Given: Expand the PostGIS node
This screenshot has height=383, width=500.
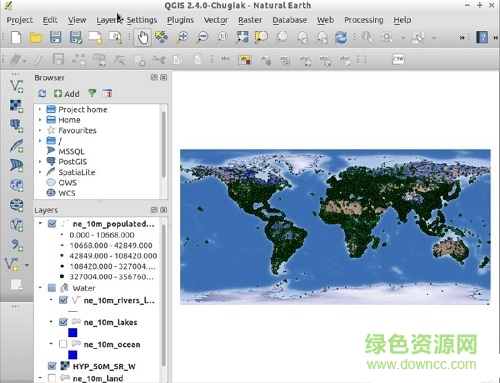Looking at the screenshot, I should 40,162.
